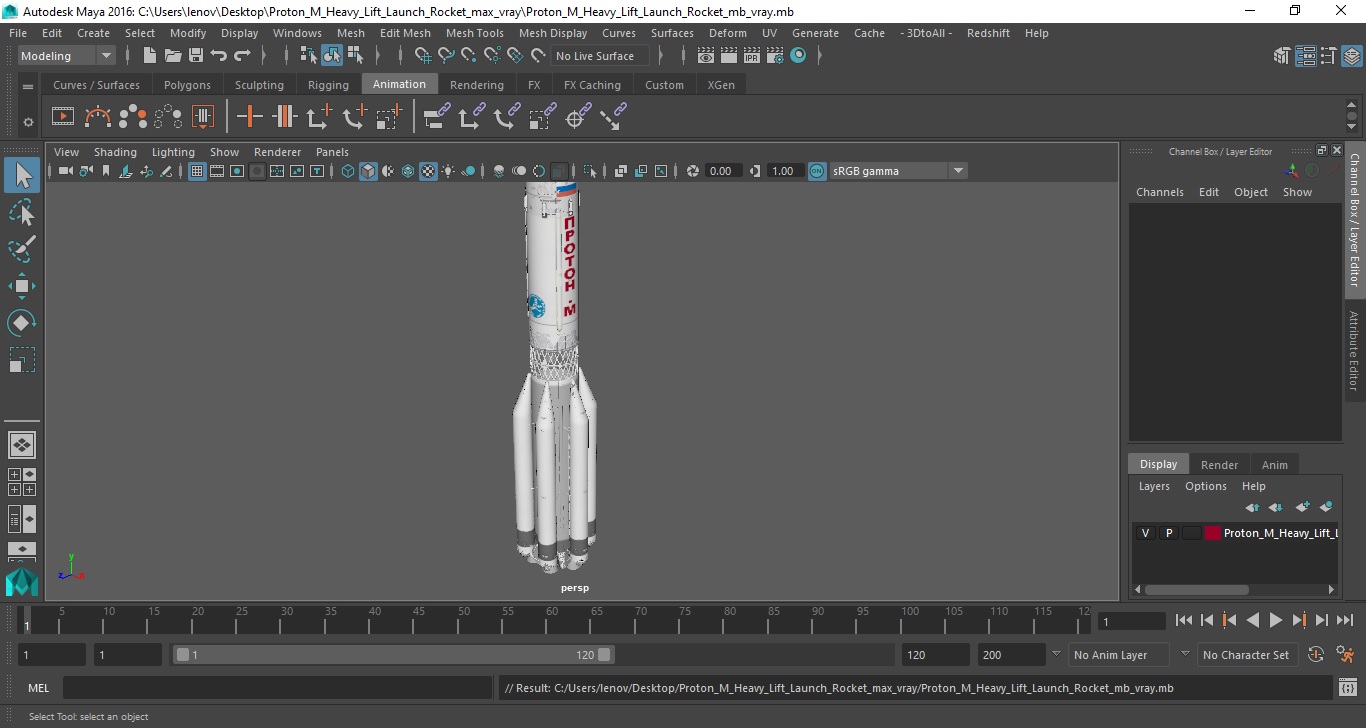The width and height of the screenshot is (1366, 728).
Task: Open the Layers menu in Layer Editor
Action: point(1154,486)
